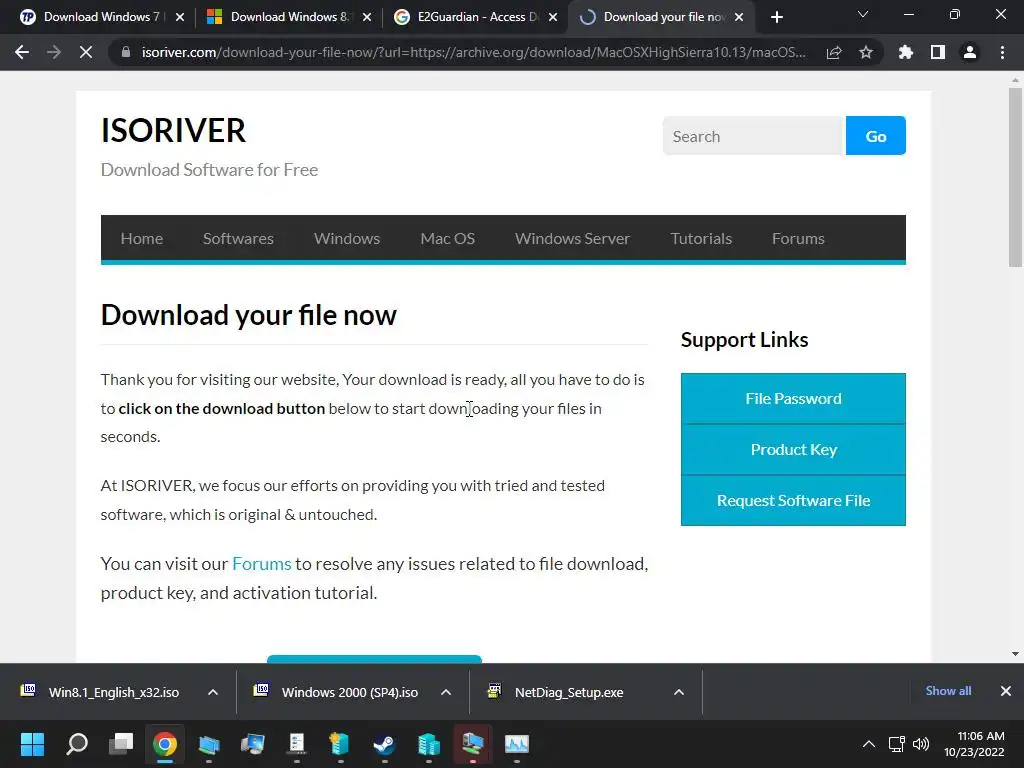Screen dimensions: 1024x768
Task: Click the forward navigation arrow
Action: point(54,52)
